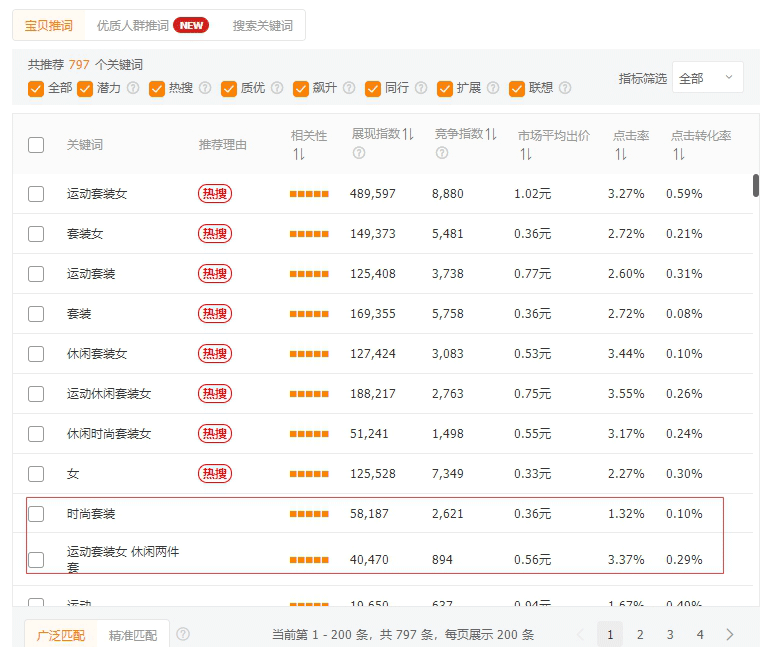
Task: Click help icon next to 热搜 filter
Action: [205, 88]
